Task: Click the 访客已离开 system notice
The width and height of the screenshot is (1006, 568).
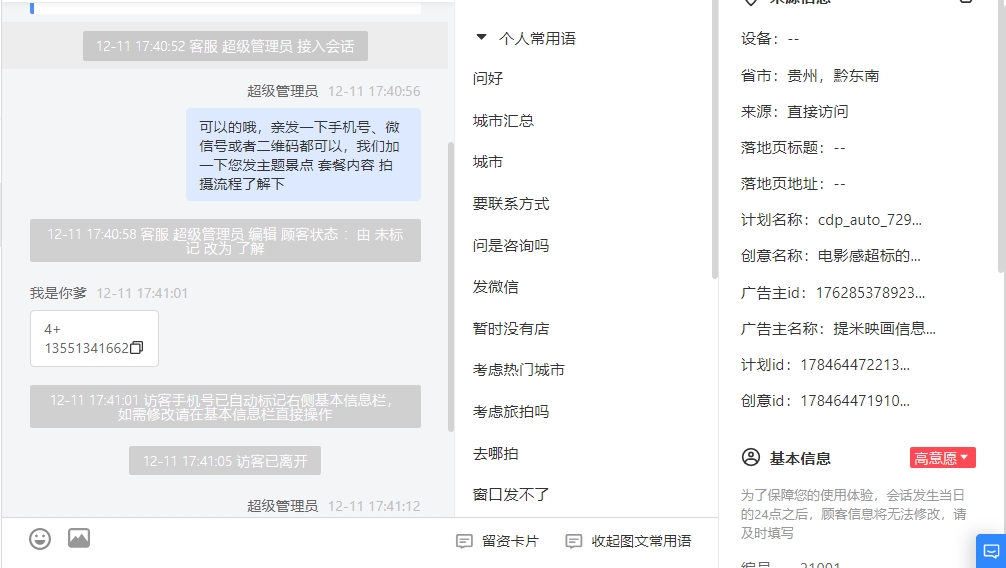Action: [x=225, y=461]
